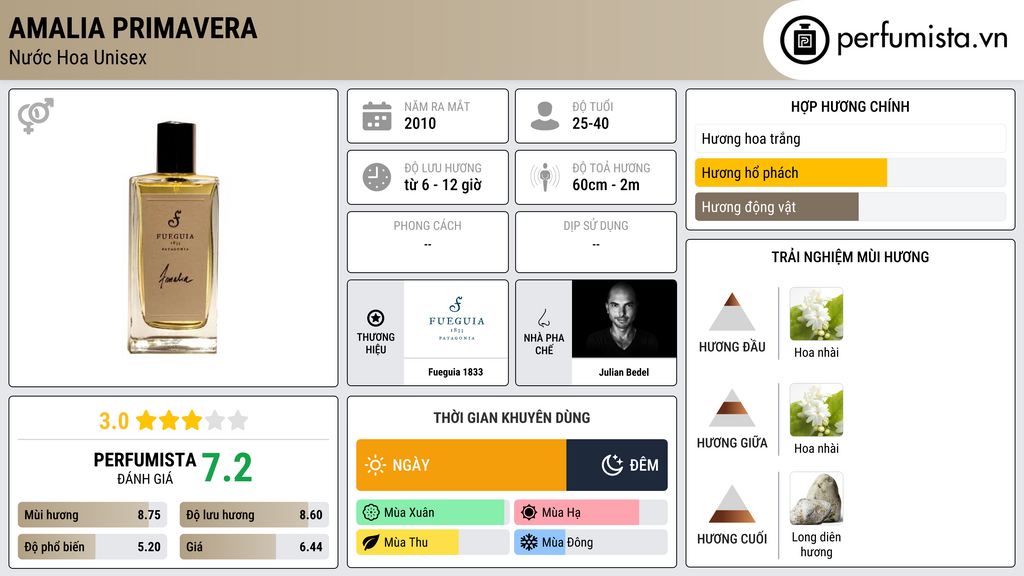The width and height of the screenshot is (1024, 576).
Task: Click the clock icon for Độ lưu hương
Action: [x=377, y=178]
